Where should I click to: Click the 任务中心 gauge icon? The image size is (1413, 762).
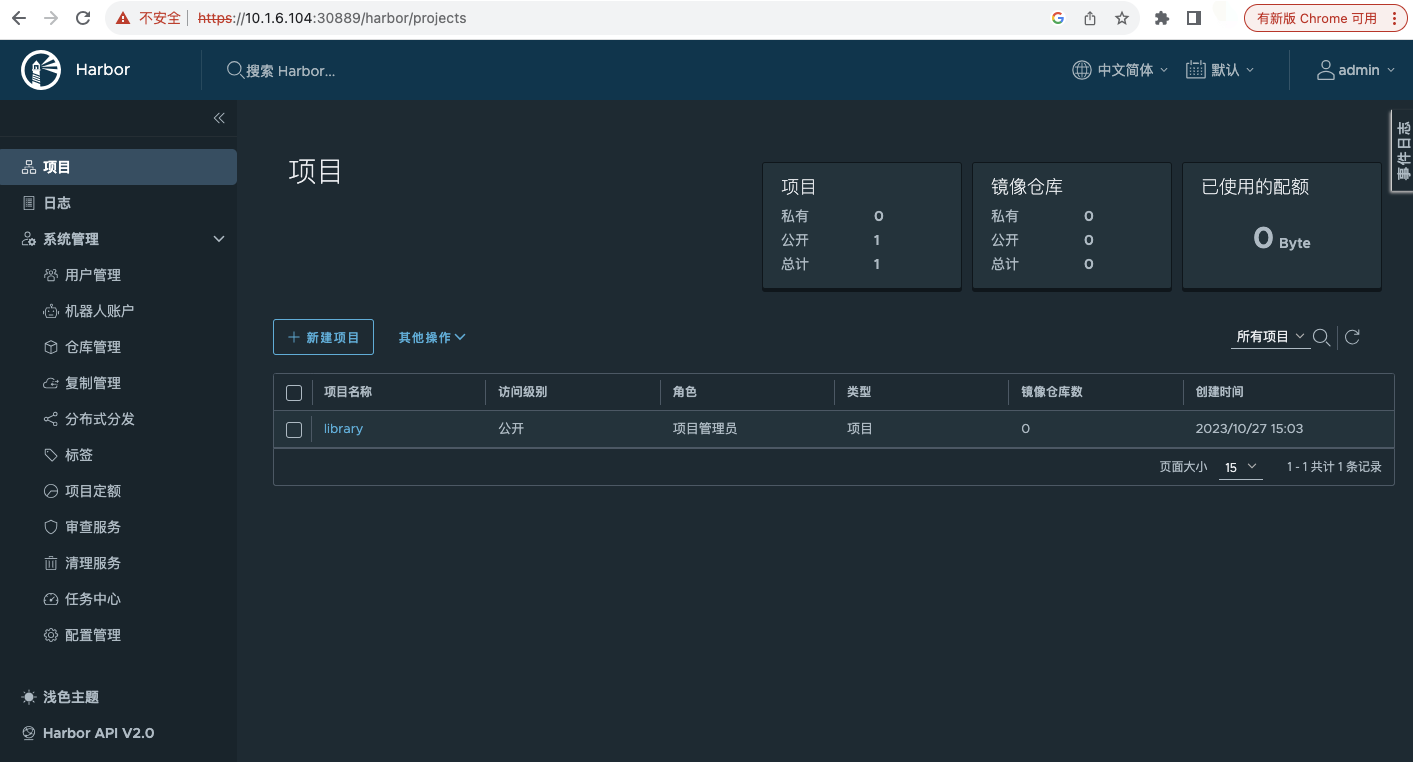[x=51, y=599]
